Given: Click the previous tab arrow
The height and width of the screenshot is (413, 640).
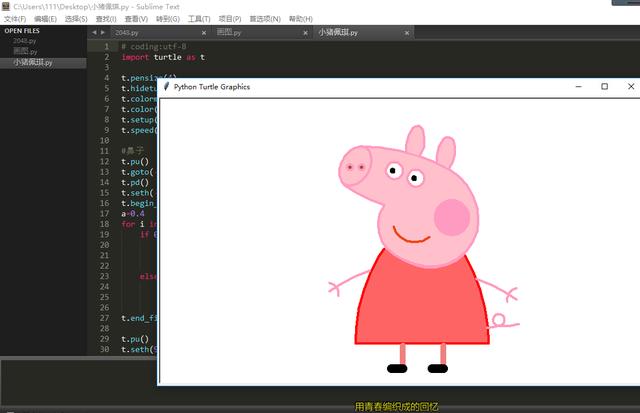Looking at the screenshot, I should tap(94, 32).
